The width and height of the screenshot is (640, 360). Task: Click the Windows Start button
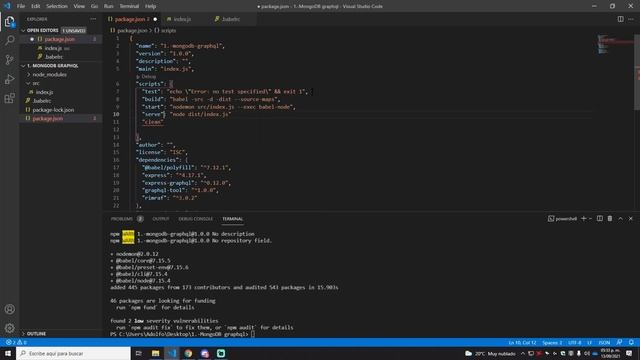(8, 353)
